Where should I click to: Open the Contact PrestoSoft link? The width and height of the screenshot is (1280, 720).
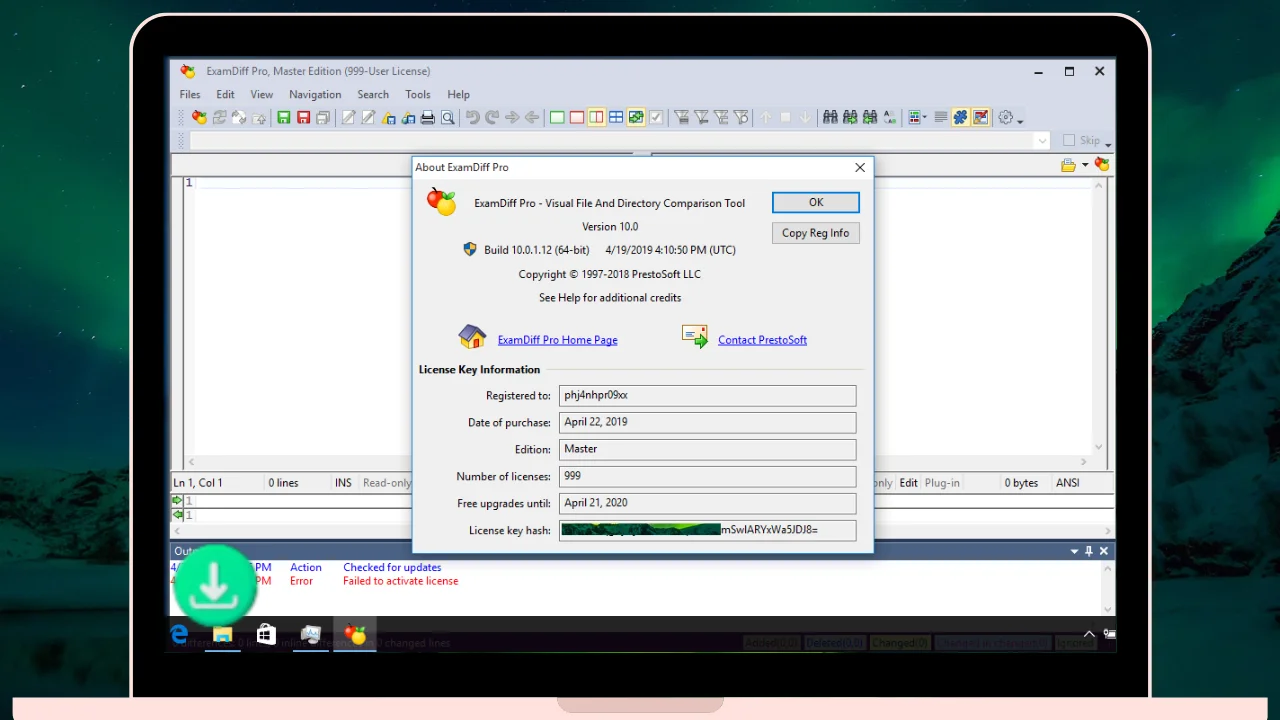click(762, 340)
